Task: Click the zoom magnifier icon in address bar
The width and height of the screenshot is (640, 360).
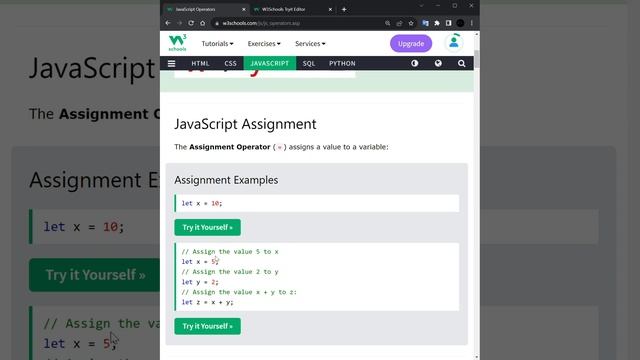Action: pyautogui.click(x=388, y=23)
